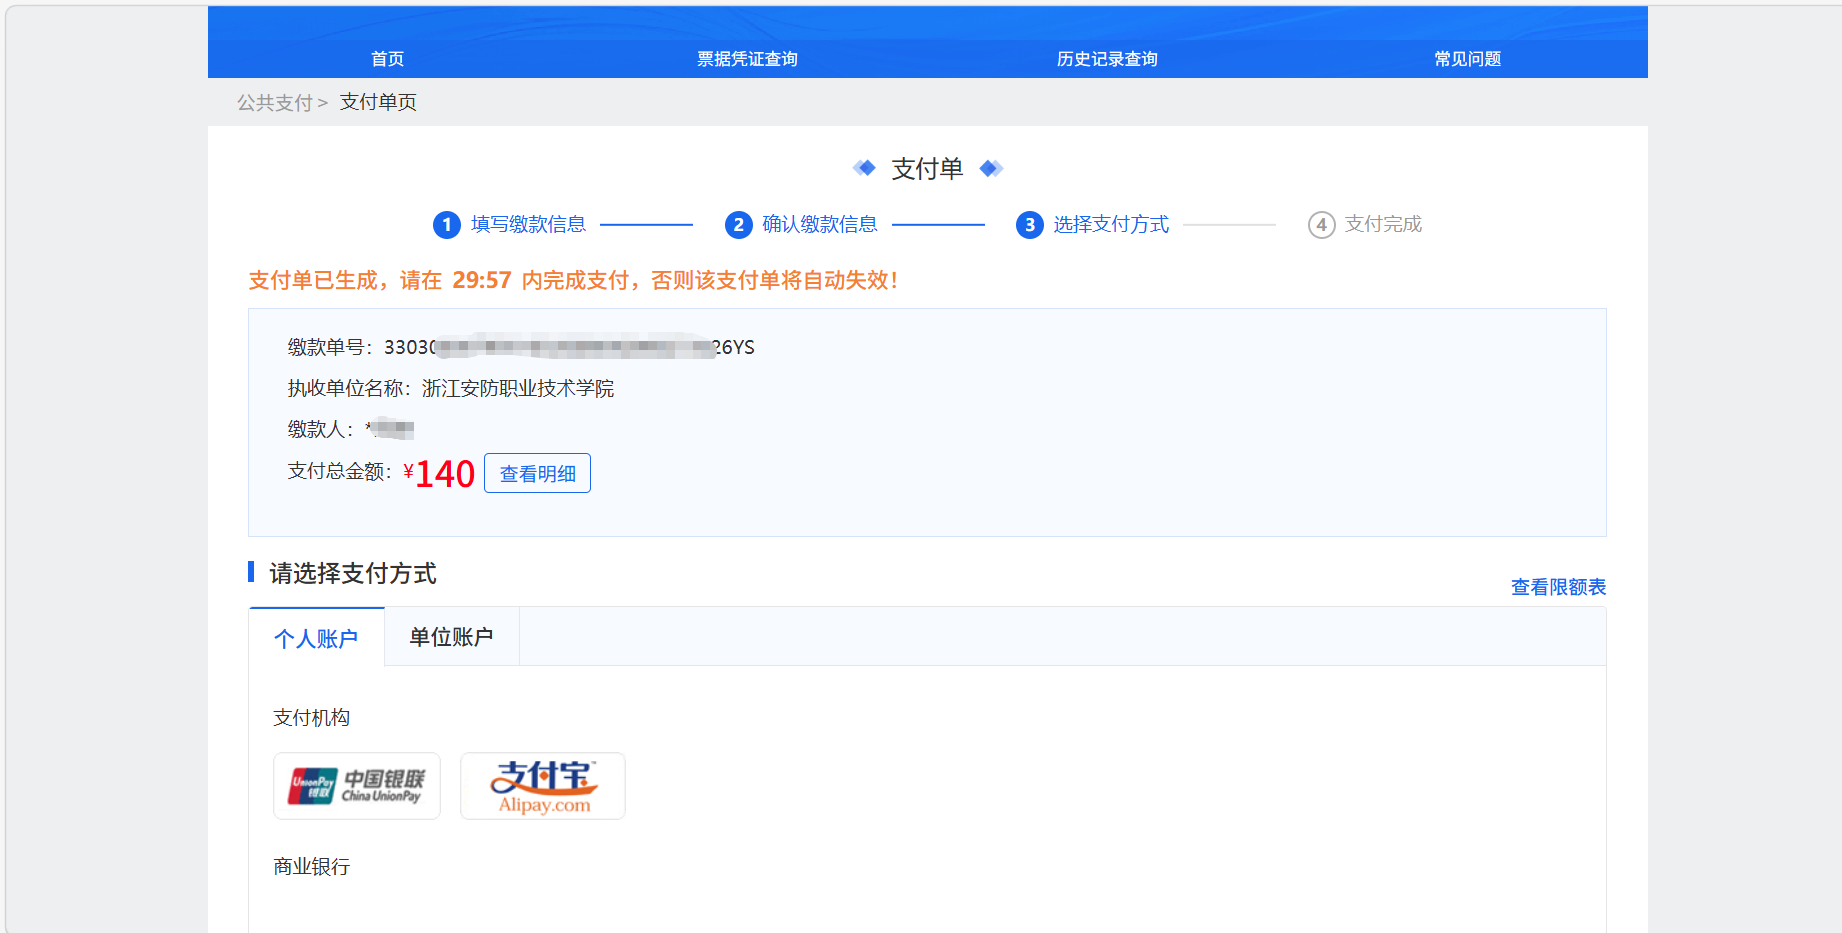Click step 3 circle icon
Viewport: 1842px width, 933px height.
[x=1029, y=225]
